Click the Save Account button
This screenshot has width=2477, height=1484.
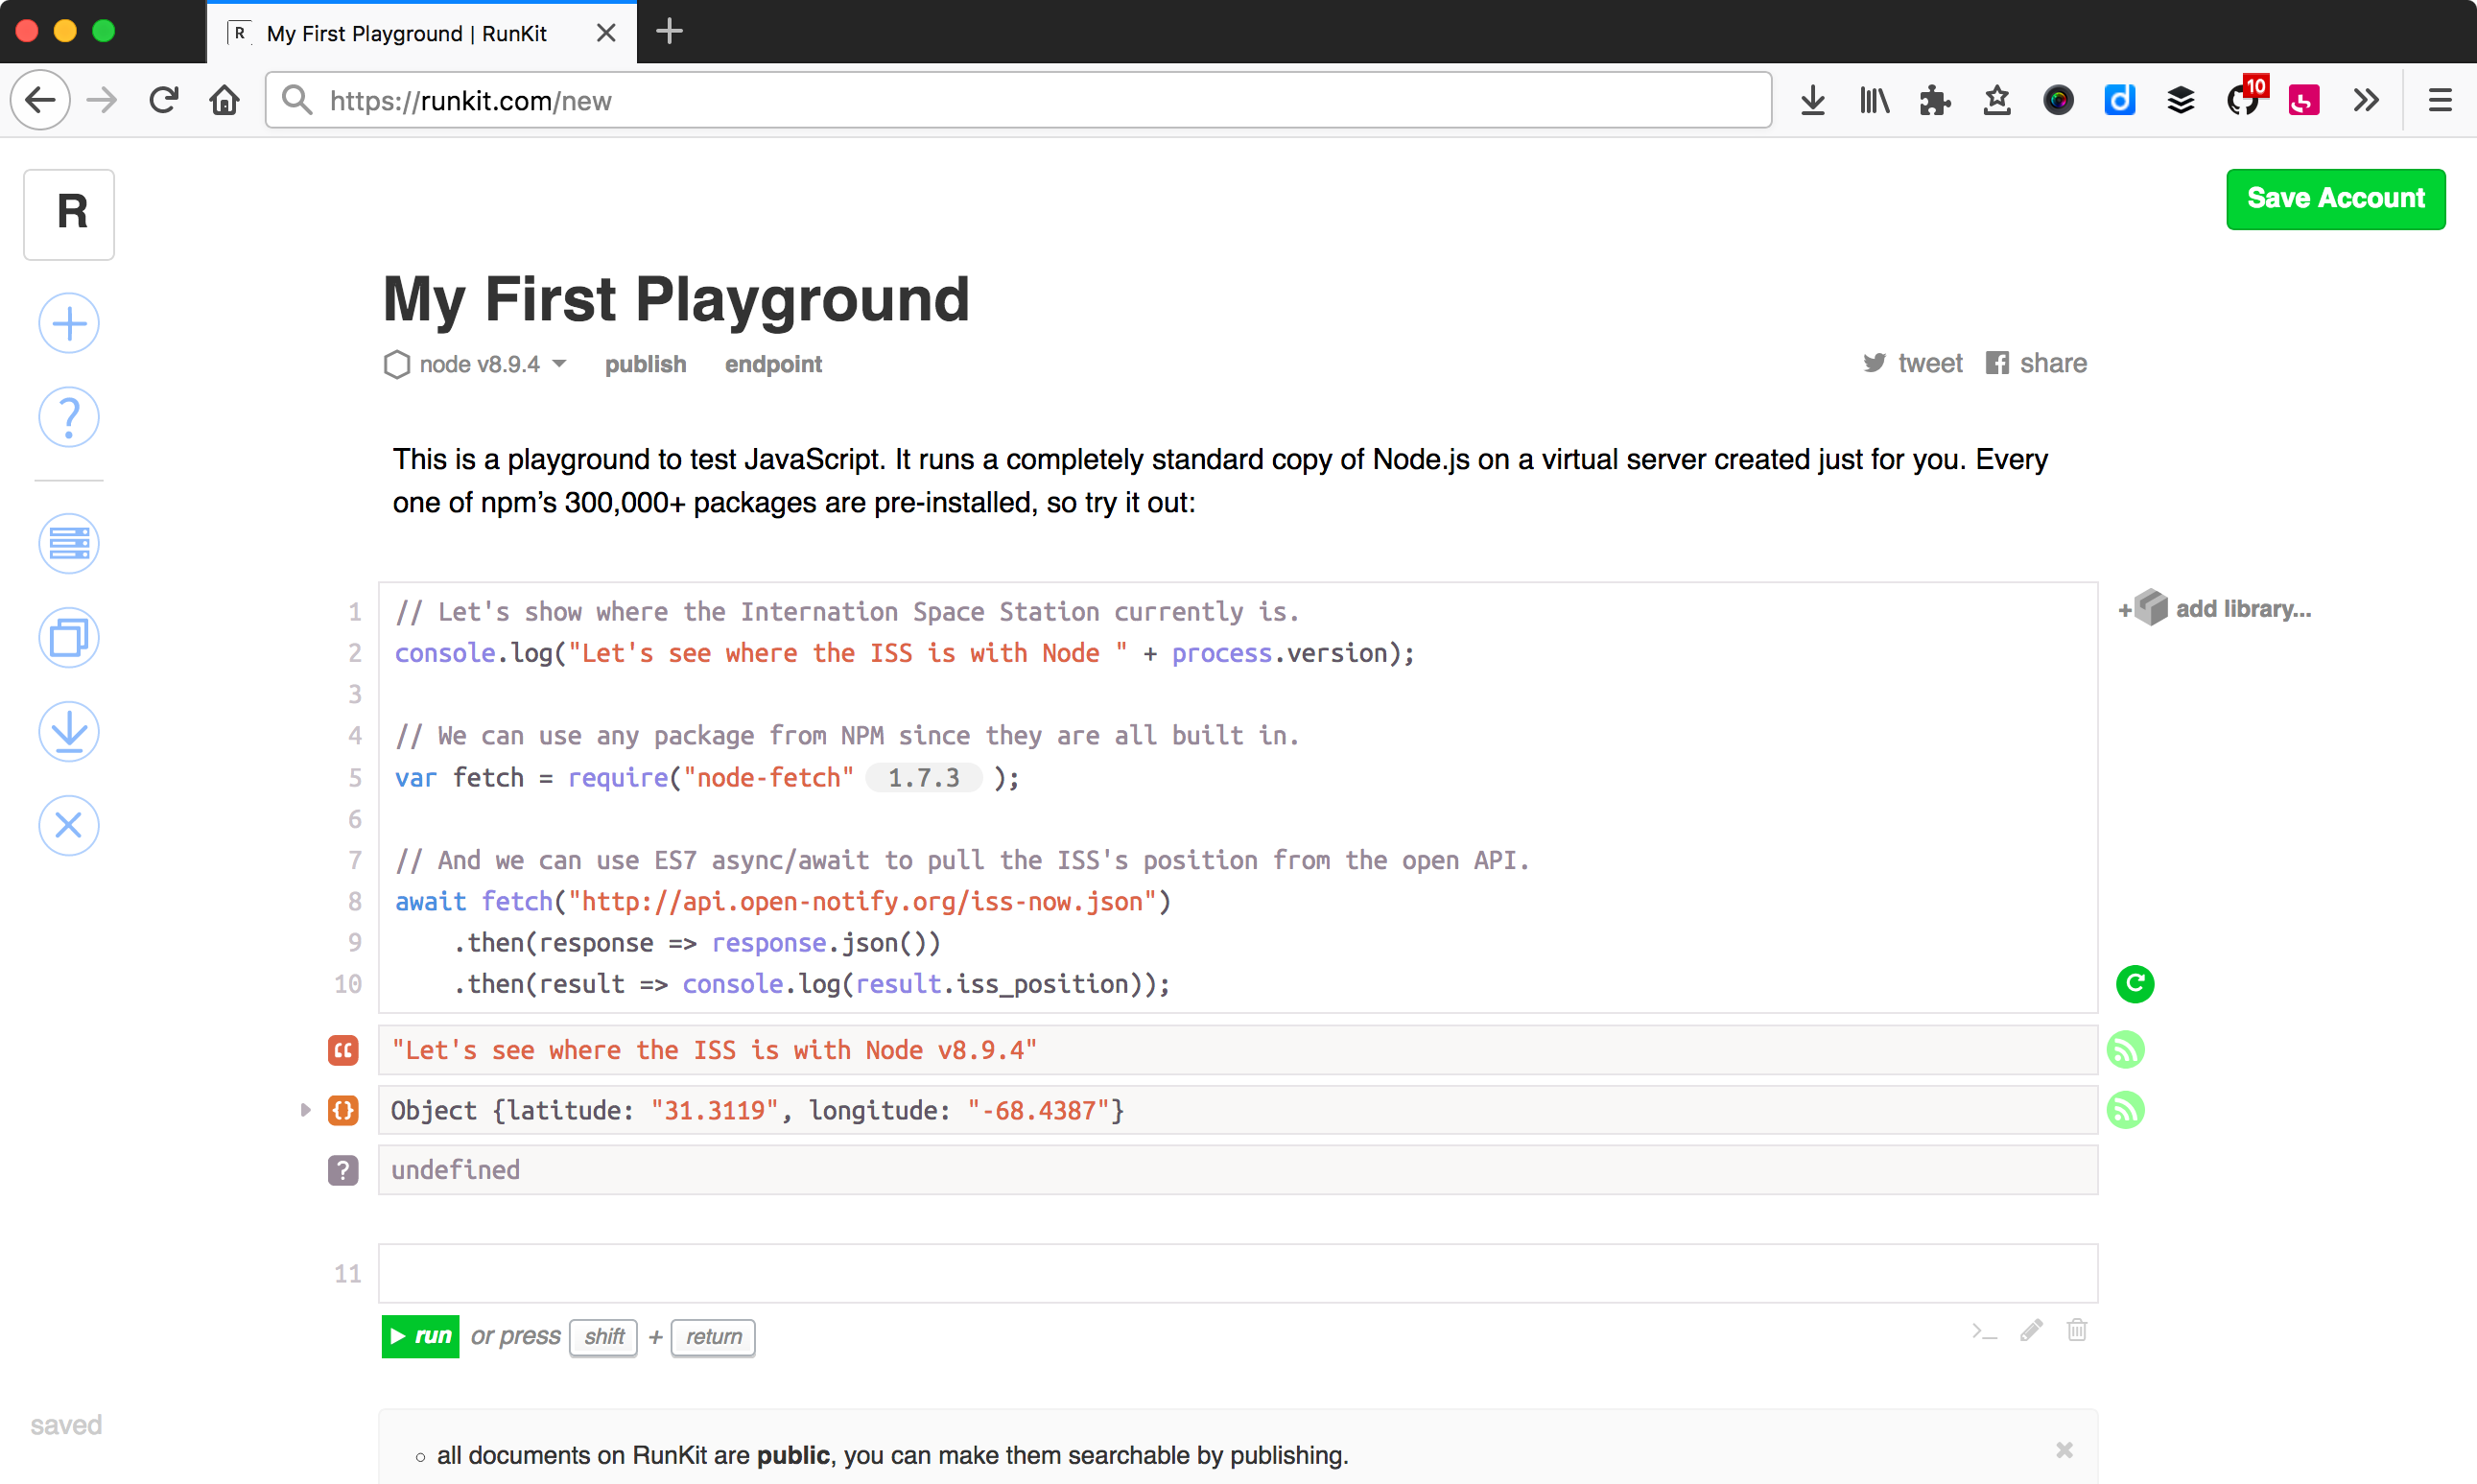click(x=2335, y=199)
